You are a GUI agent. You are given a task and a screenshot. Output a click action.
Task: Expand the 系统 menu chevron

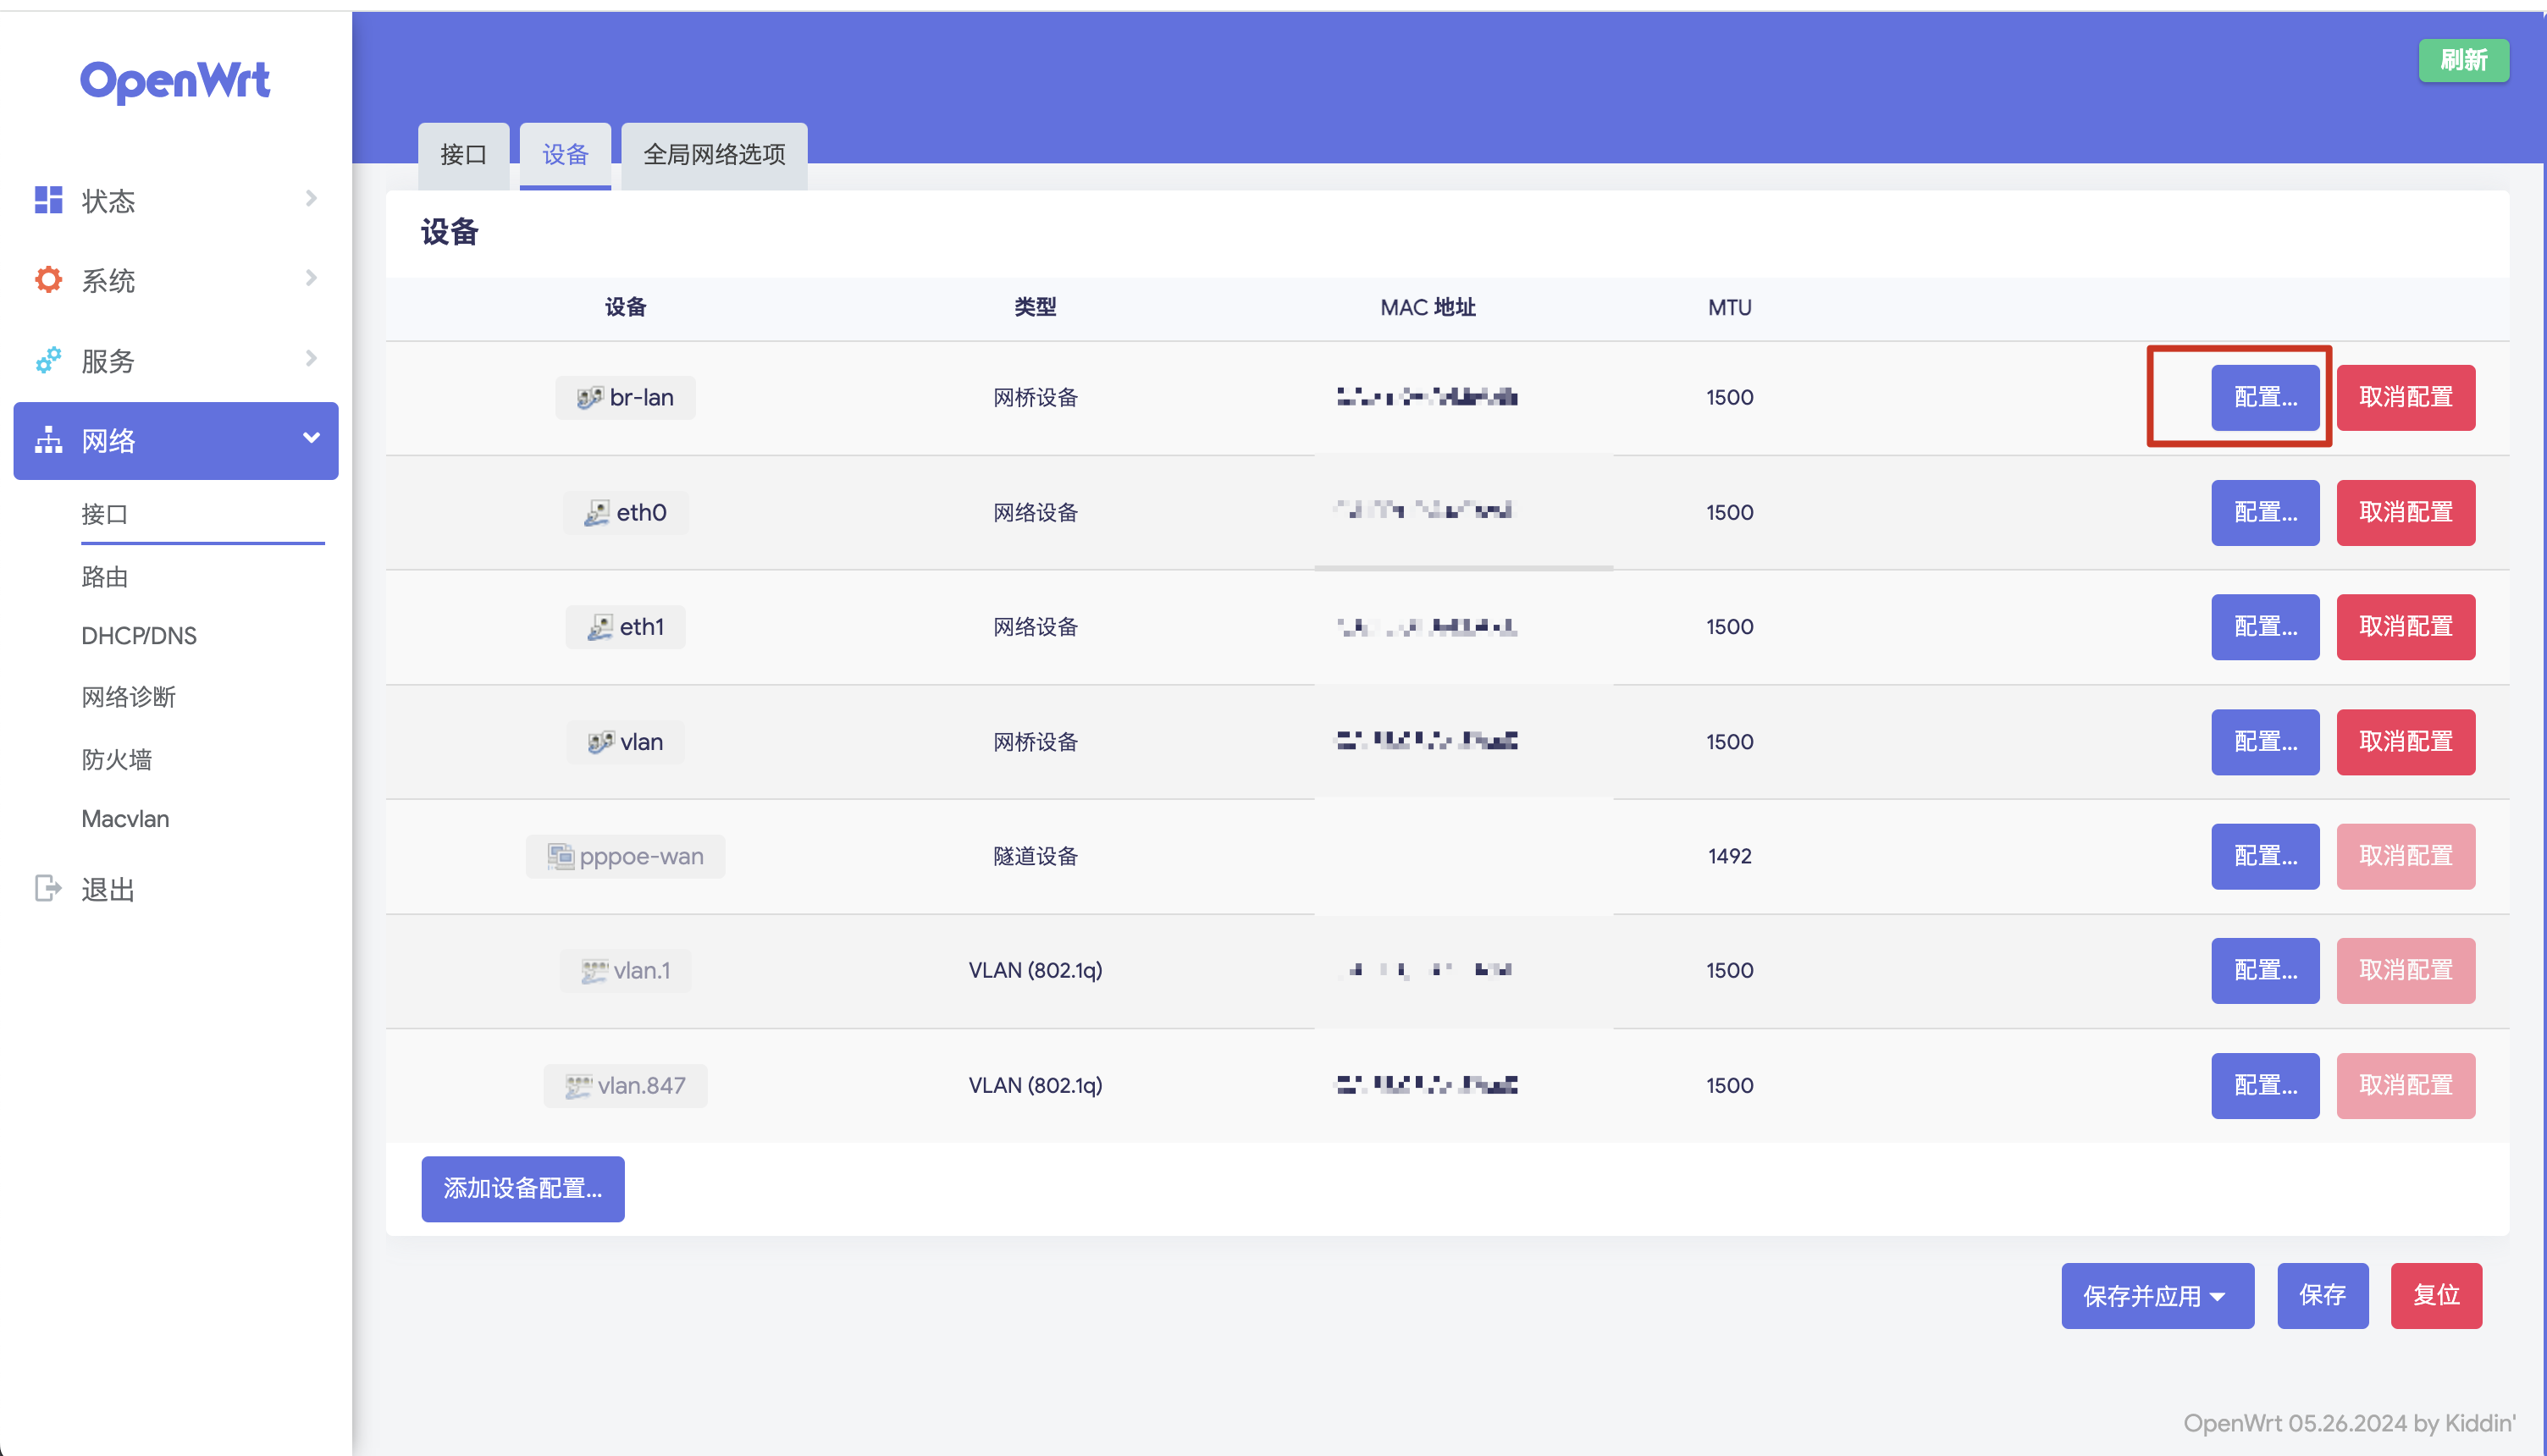[x=311, y=278]
